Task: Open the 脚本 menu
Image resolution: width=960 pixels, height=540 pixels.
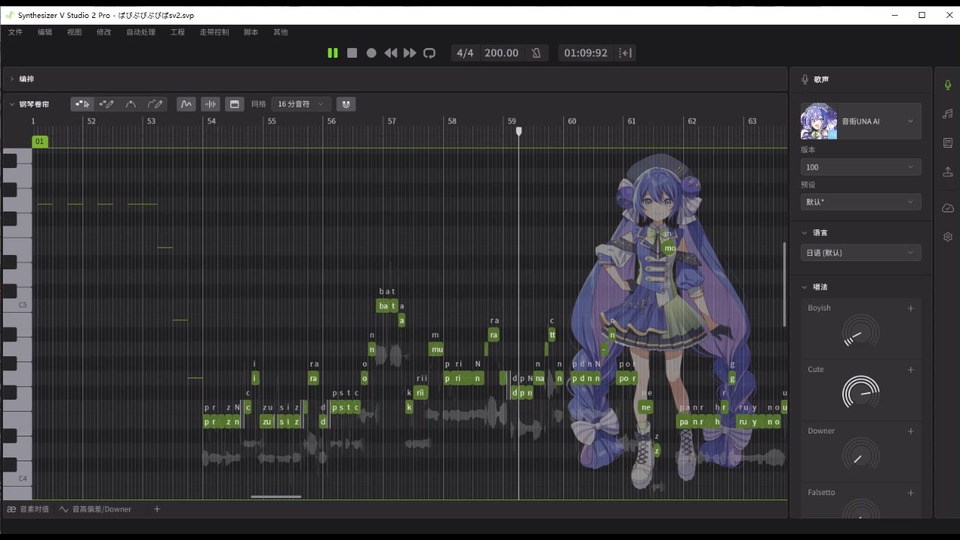Action: pyautogui.click(x=251, y=32)
